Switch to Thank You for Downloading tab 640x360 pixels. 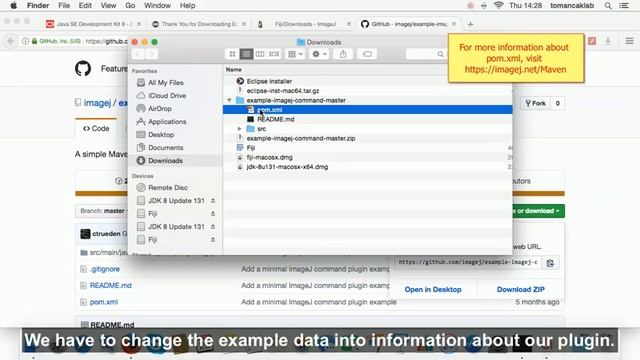pos(198,24)
